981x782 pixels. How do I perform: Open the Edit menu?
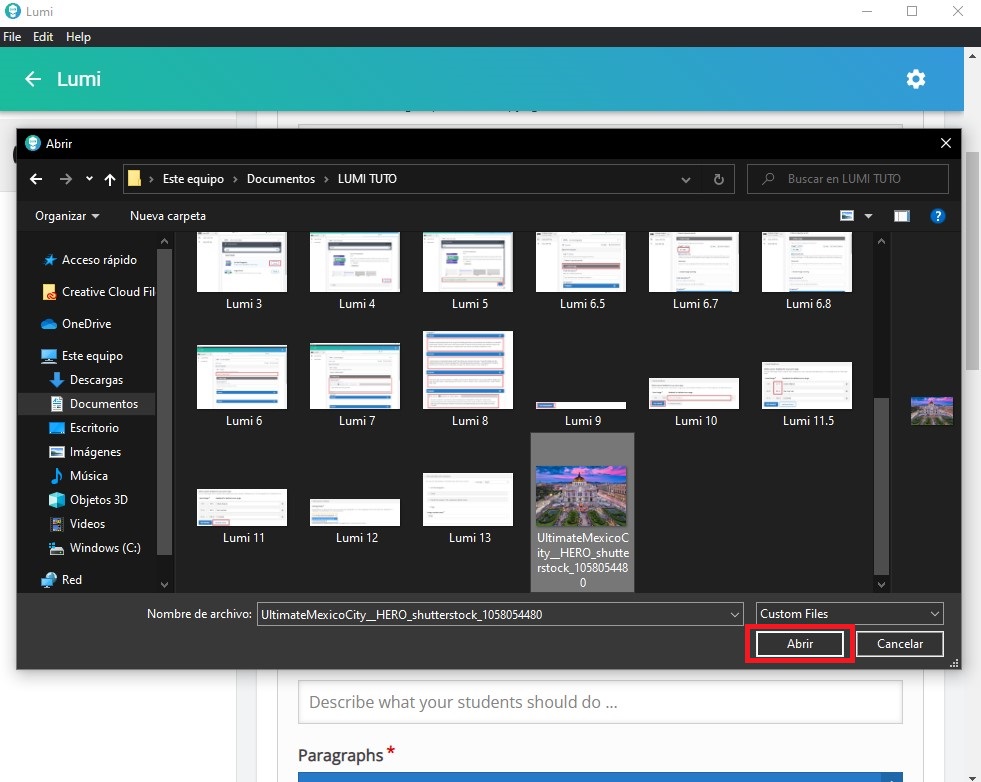(43, 37)
